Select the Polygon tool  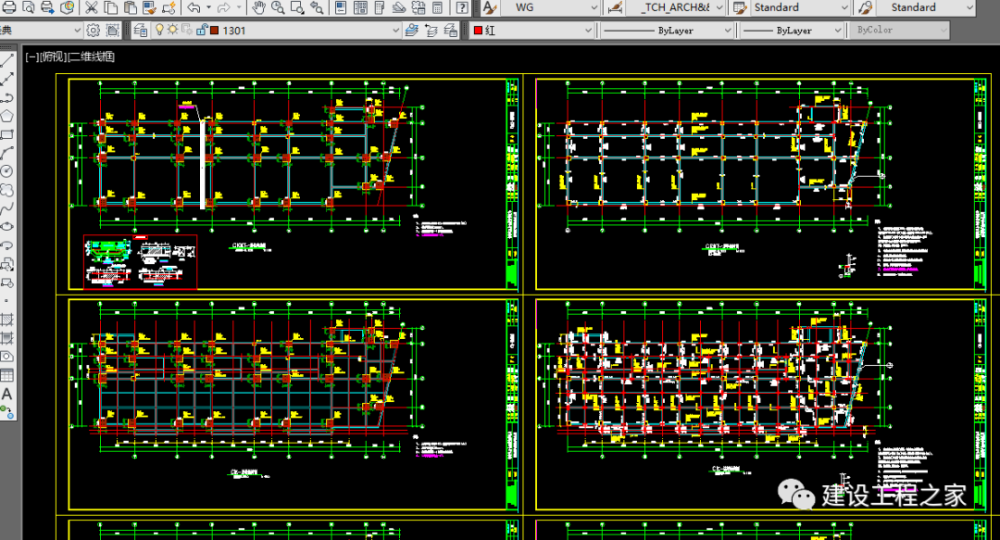point(7,116)
